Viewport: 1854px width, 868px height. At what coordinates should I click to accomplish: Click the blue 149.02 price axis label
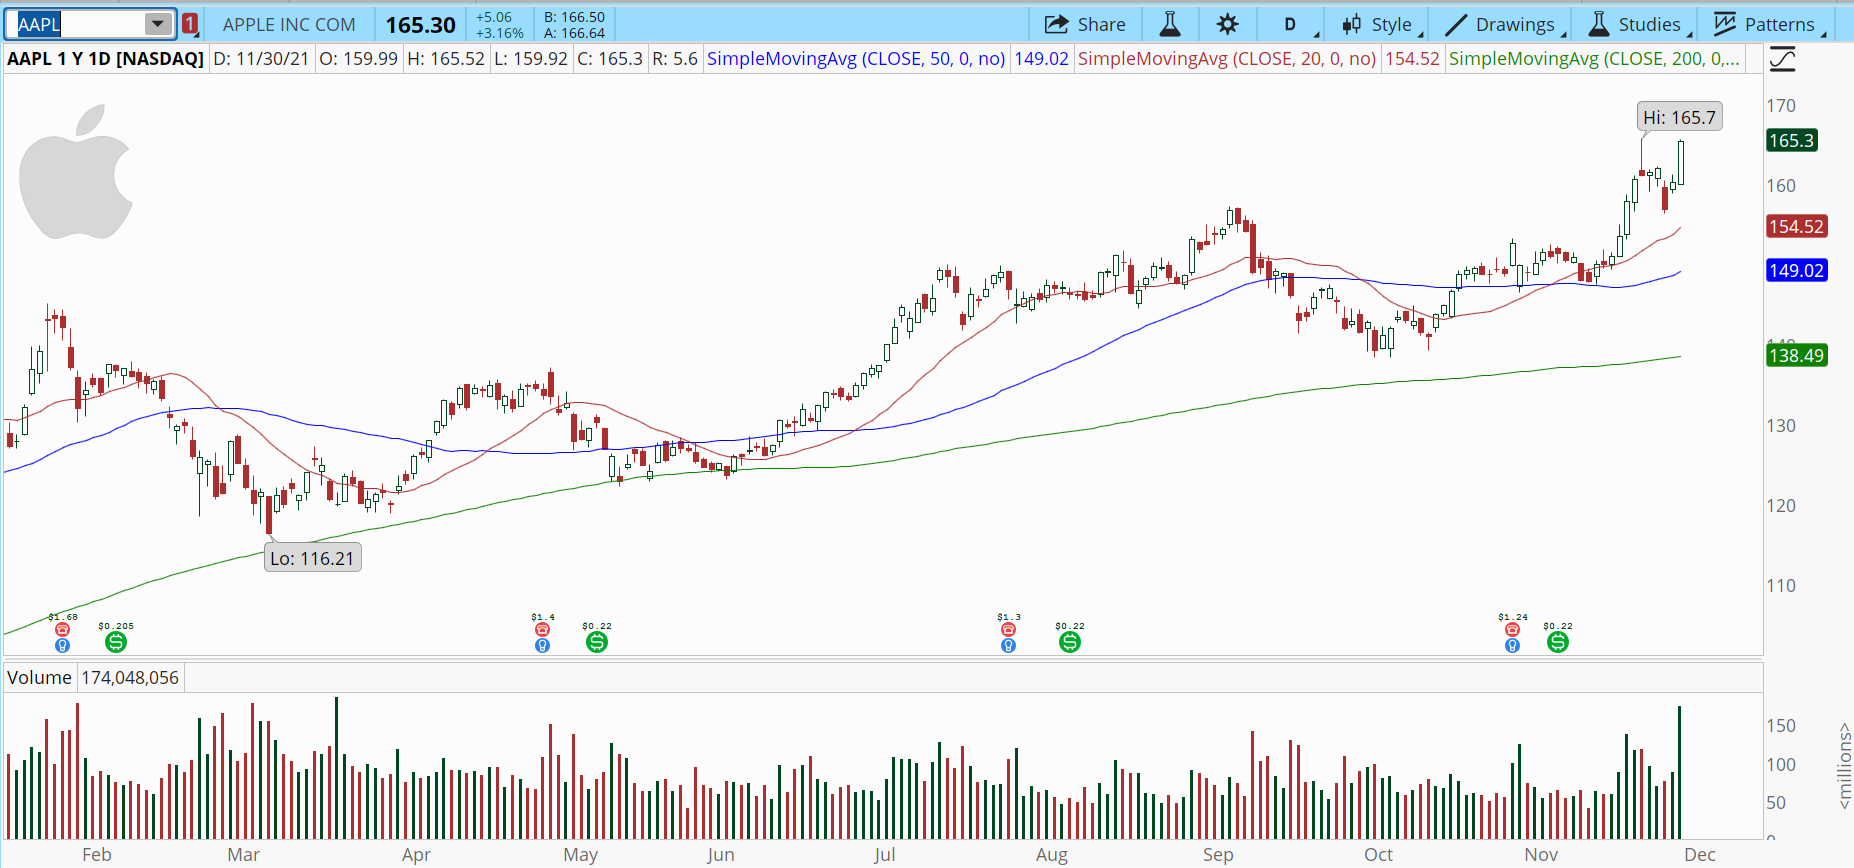1796,270
